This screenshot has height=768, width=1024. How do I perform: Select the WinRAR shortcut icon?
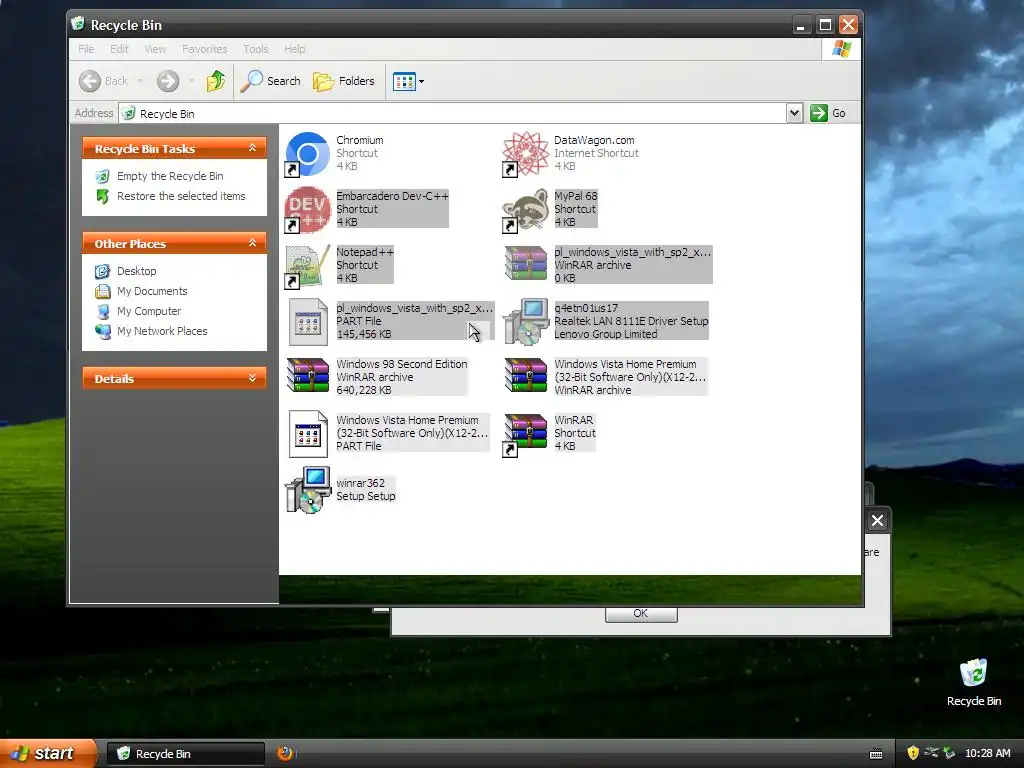526,434
